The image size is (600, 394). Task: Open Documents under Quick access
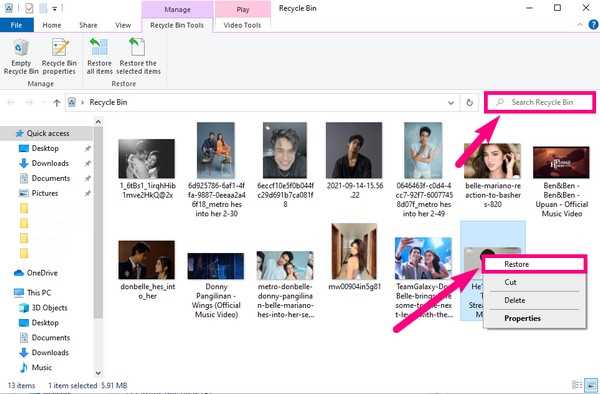pos(51,178)
